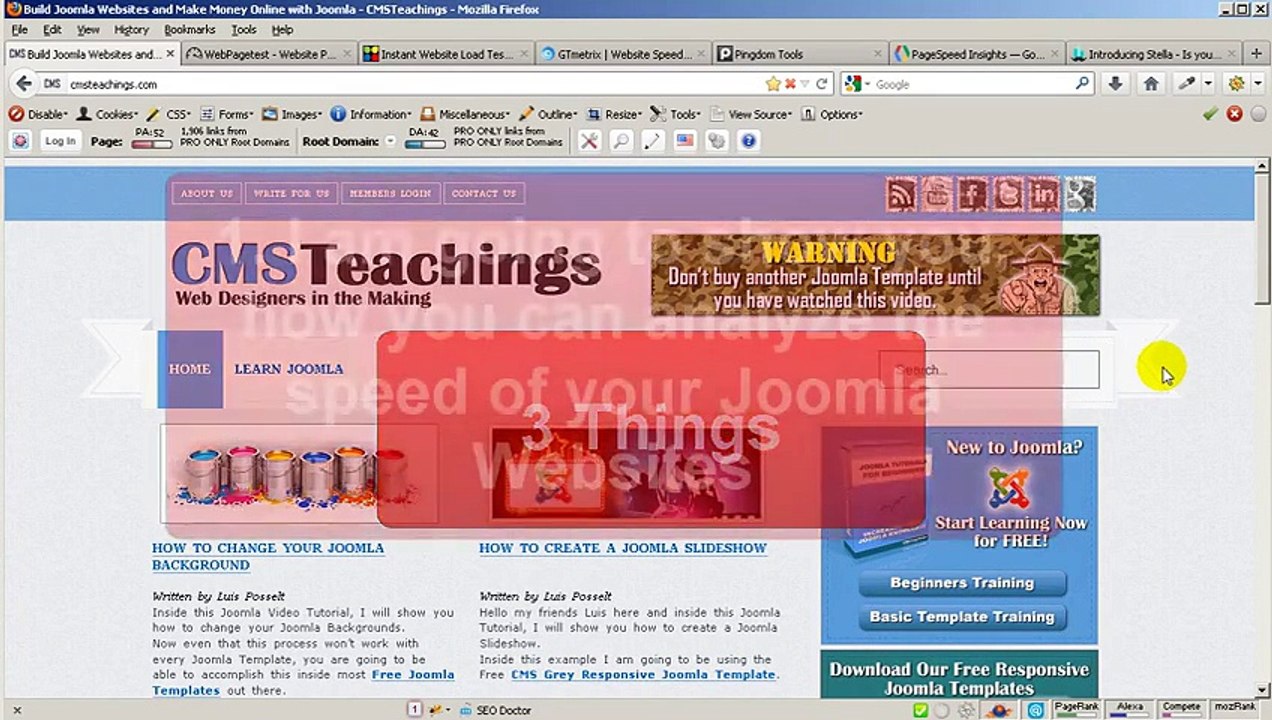Image resolution: width=1272 pixels, height=720 pixels.
Task: Click the Home button in Firefox toolbar
Action: pos(1151,84)
